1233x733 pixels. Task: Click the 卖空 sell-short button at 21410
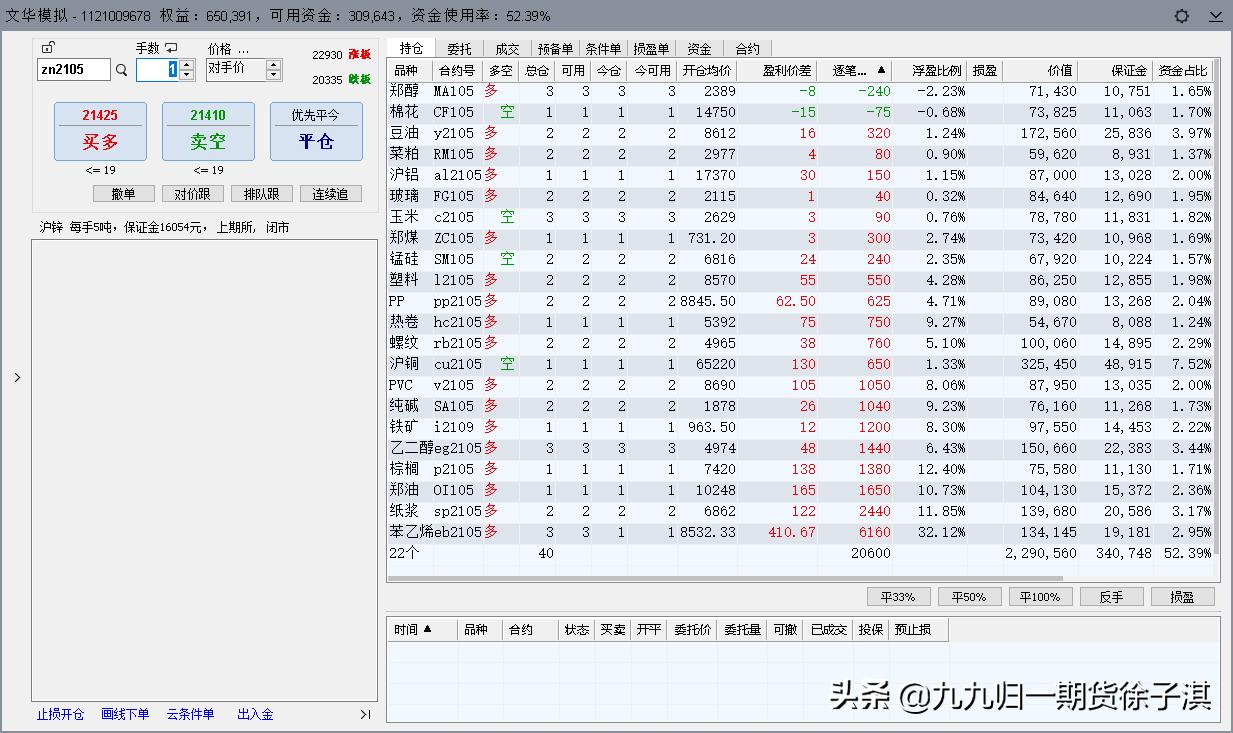(208, 131)
